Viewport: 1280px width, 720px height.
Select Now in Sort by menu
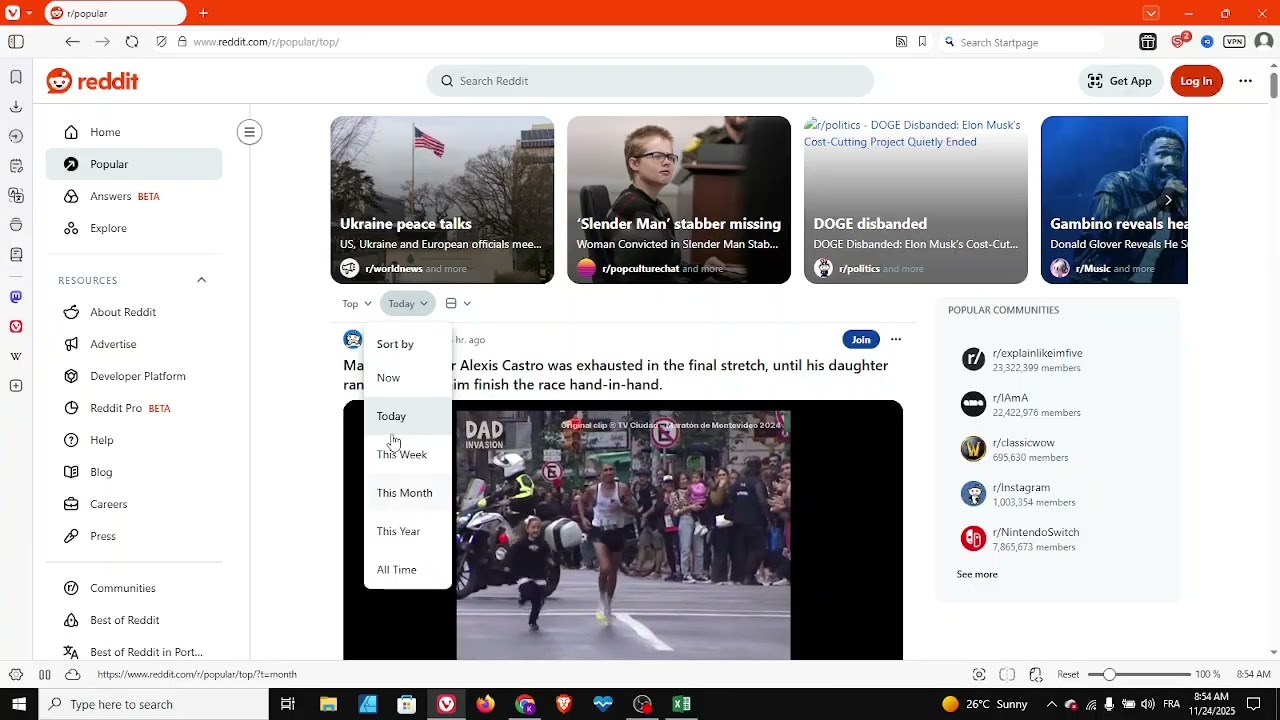[x=408, y=377]
